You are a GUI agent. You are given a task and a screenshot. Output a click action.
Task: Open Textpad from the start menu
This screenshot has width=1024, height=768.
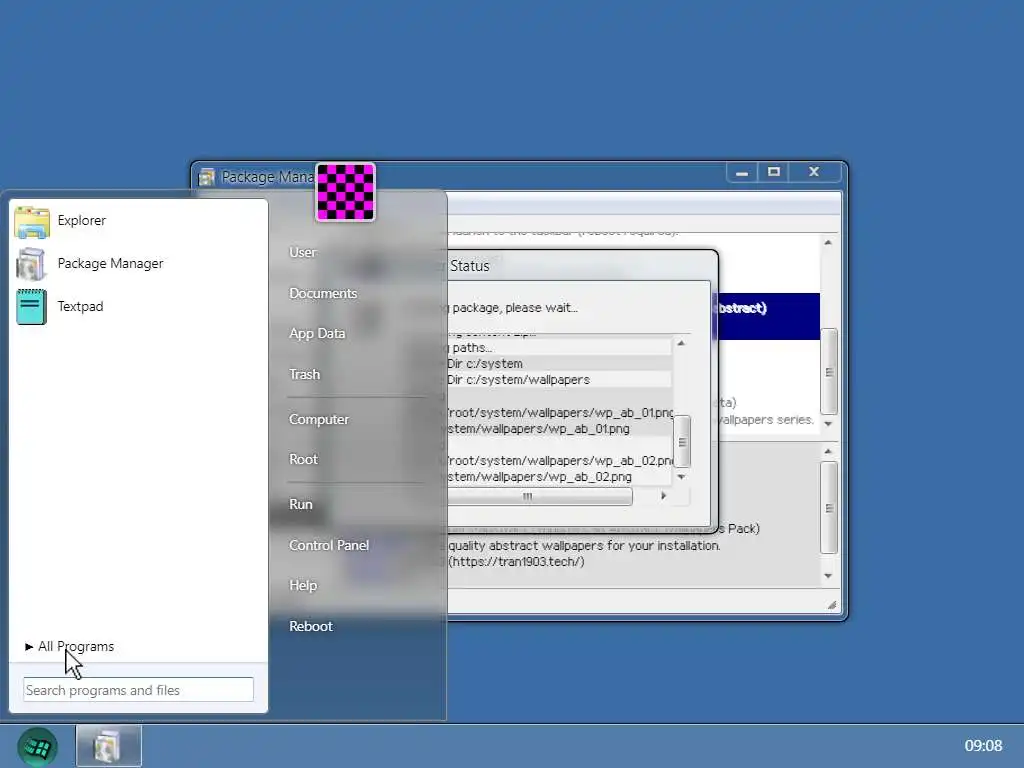coord(139,307)
